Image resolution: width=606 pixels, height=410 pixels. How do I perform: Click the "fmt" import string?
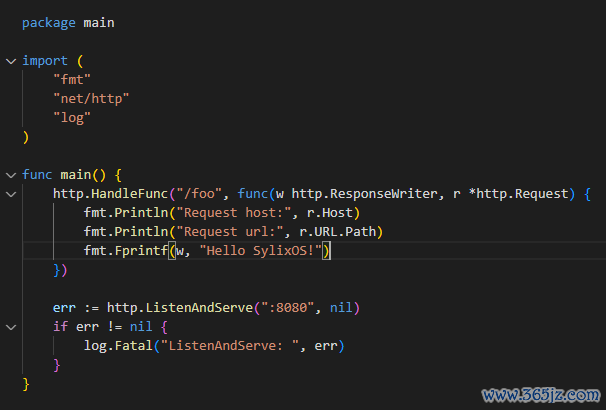pos(72,80)
